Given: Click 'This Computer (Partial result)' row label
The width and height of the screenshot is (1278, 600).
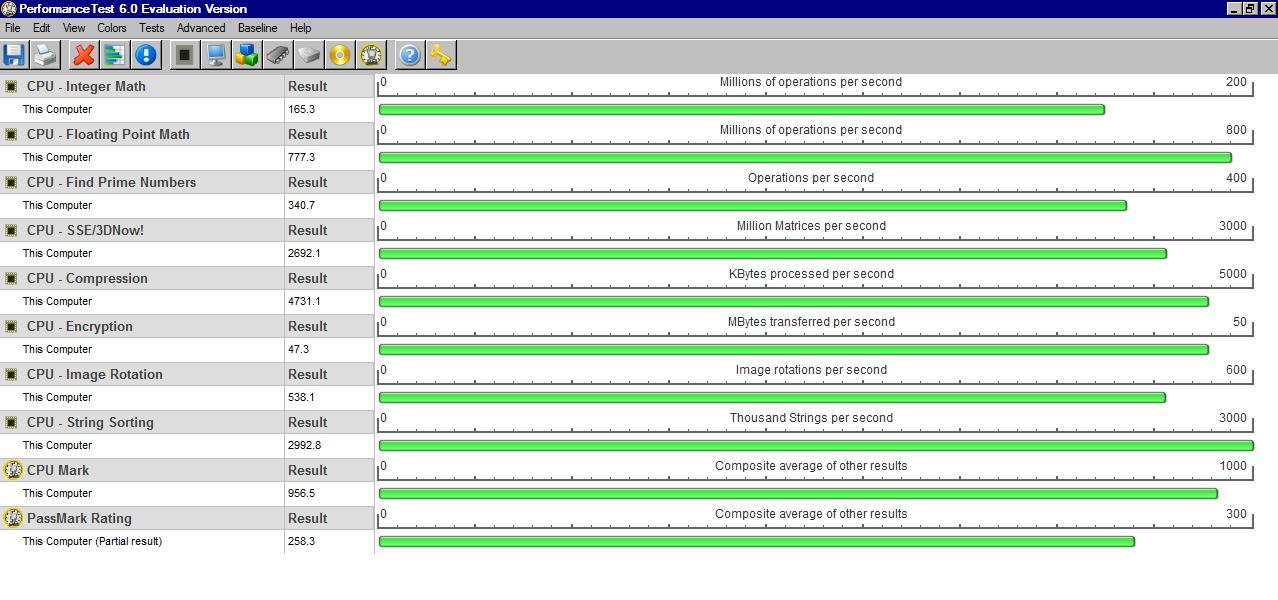Looking at the screenshot, I should [x=92, y=541].
